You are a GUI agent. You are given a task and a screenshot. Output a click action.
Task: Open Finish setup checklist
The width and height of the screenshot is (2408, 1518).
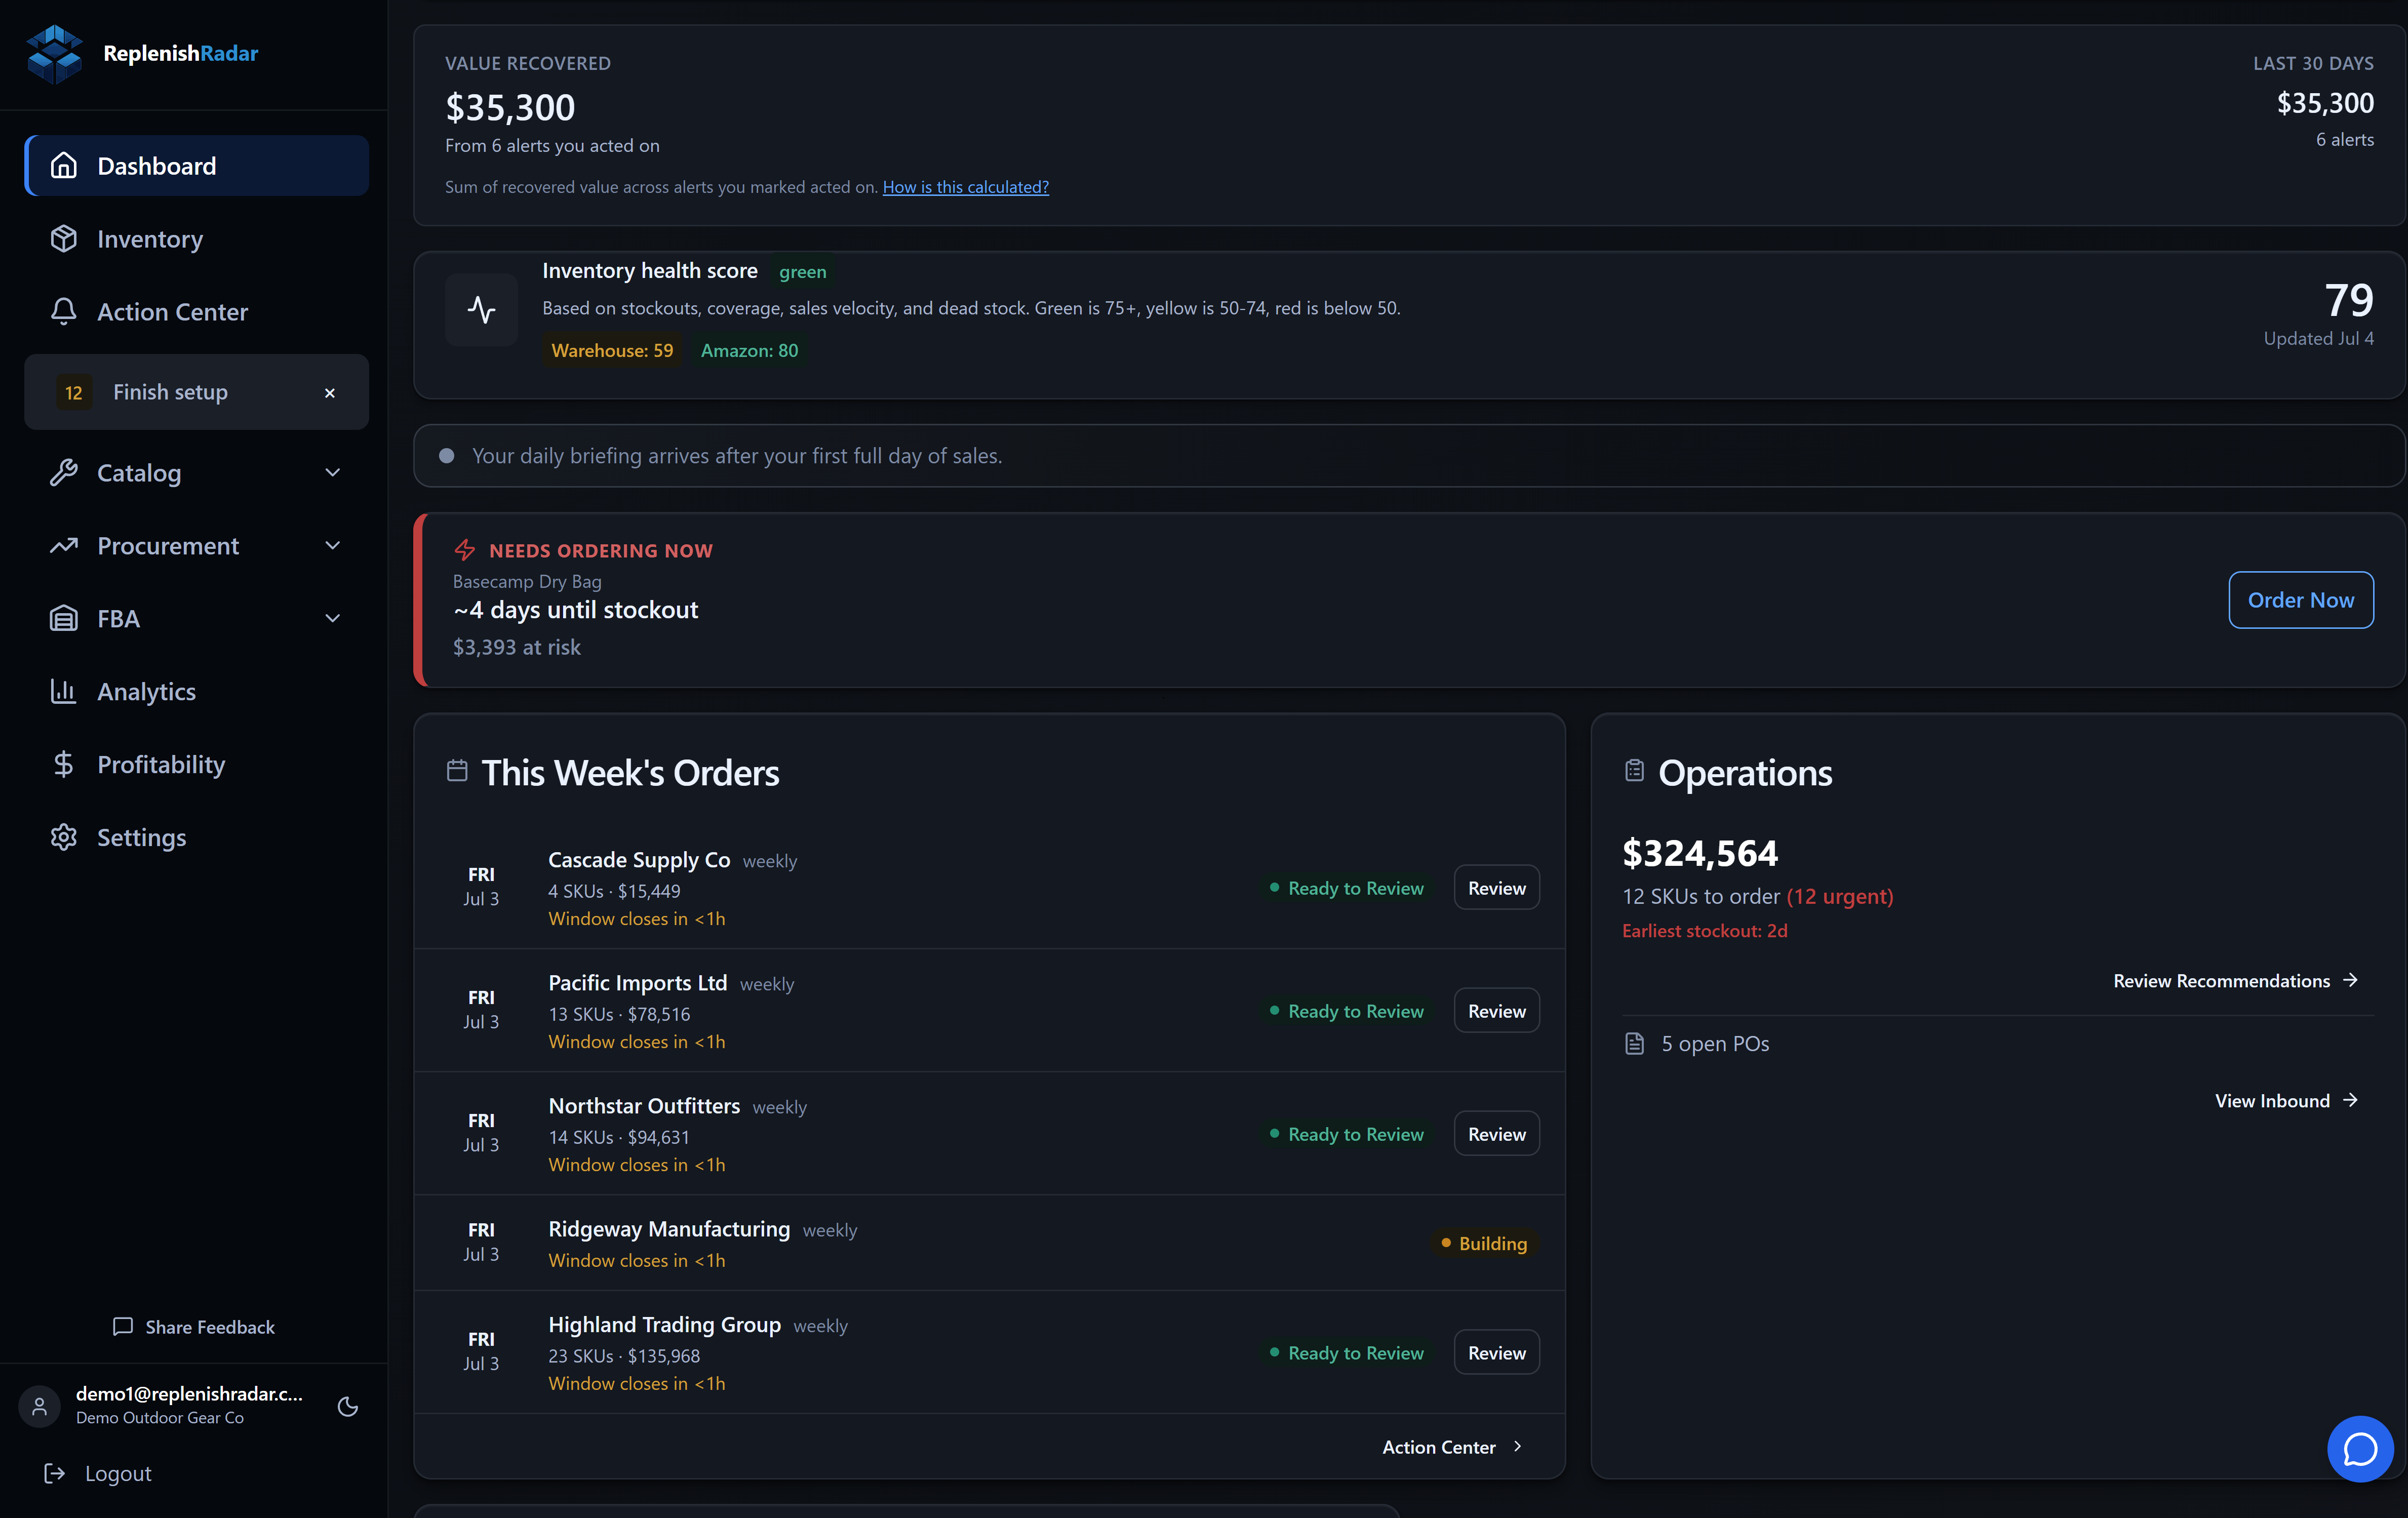pyautogui.click(x=197, y=392)
